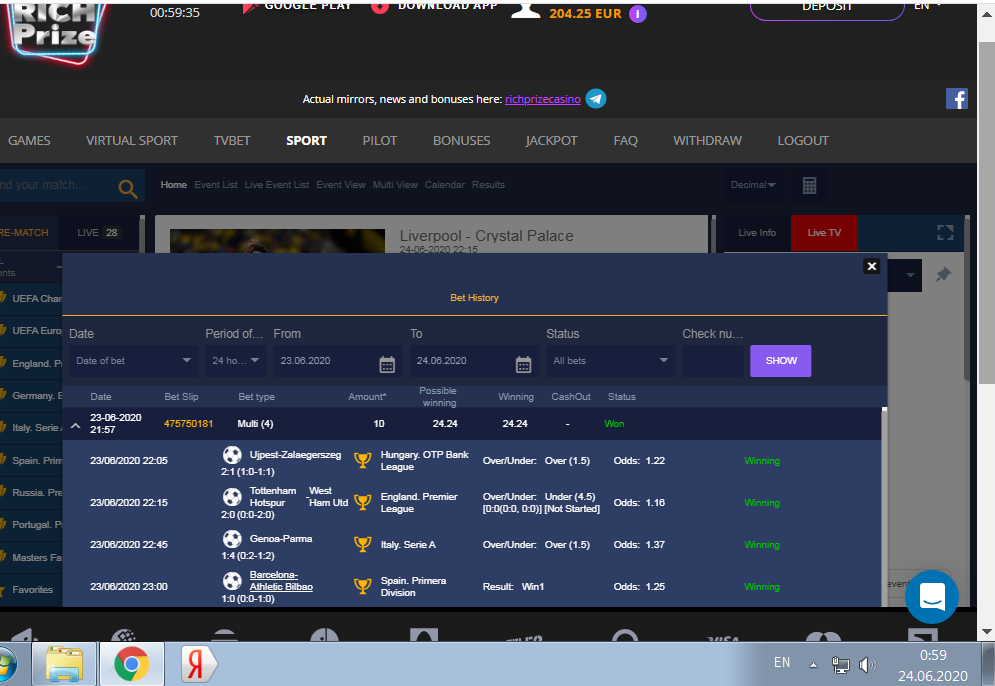The image size is (995, 686).
Task: Close the Bet History dialog
Action: coord(871,266)
